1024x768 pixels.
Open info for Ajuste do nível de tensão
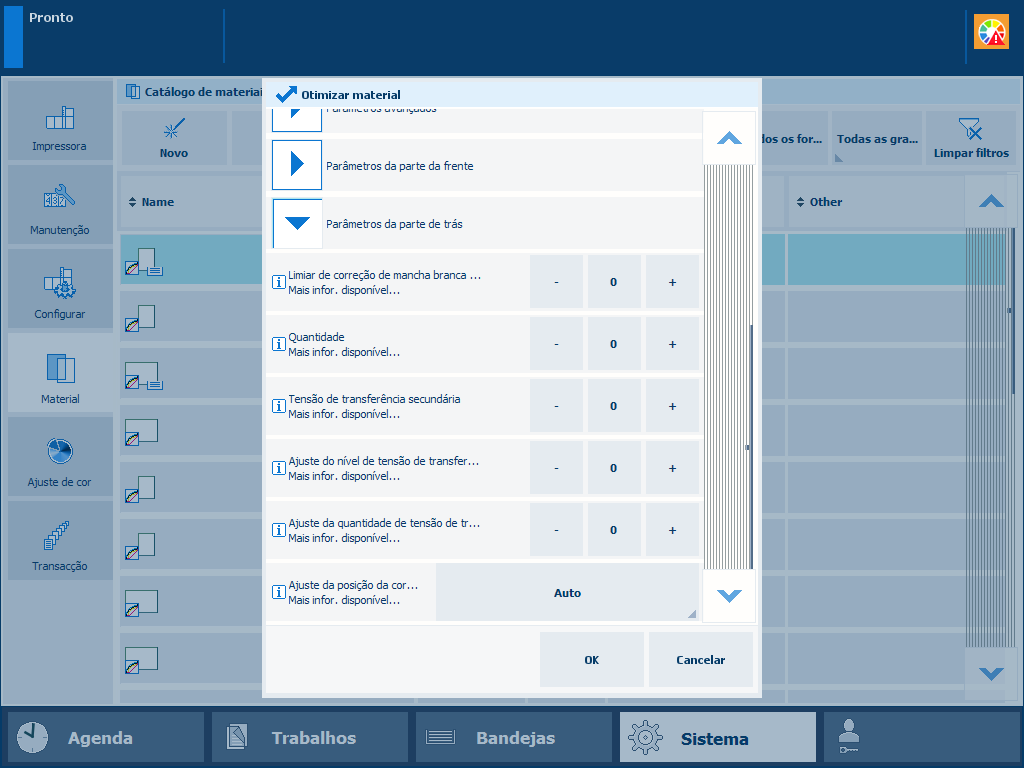pyautogui.click(x=279, y=468)
